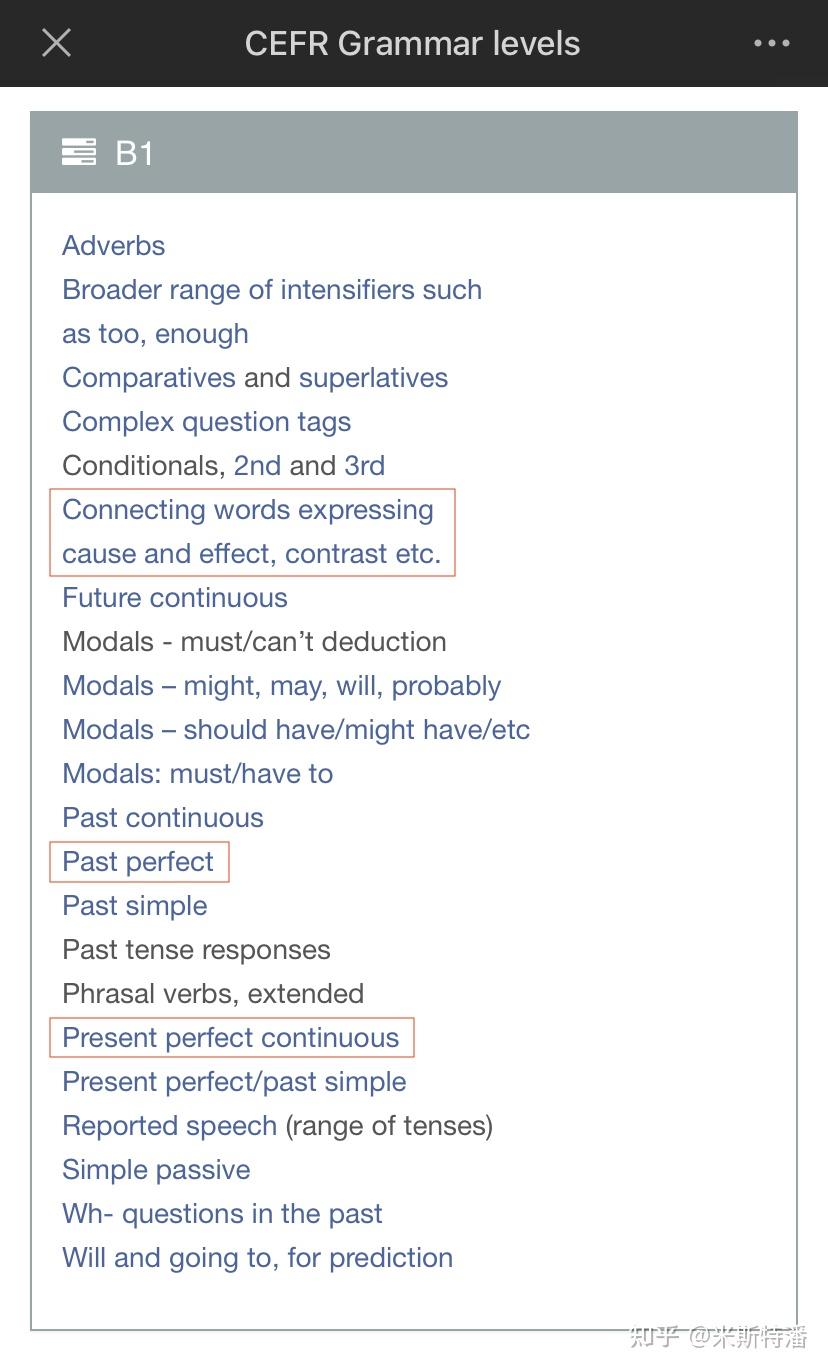Open Connecting words expressing cause link
Image resolution: width=828 pixels, height=1370 pixels.
click(x=251, y=532)
